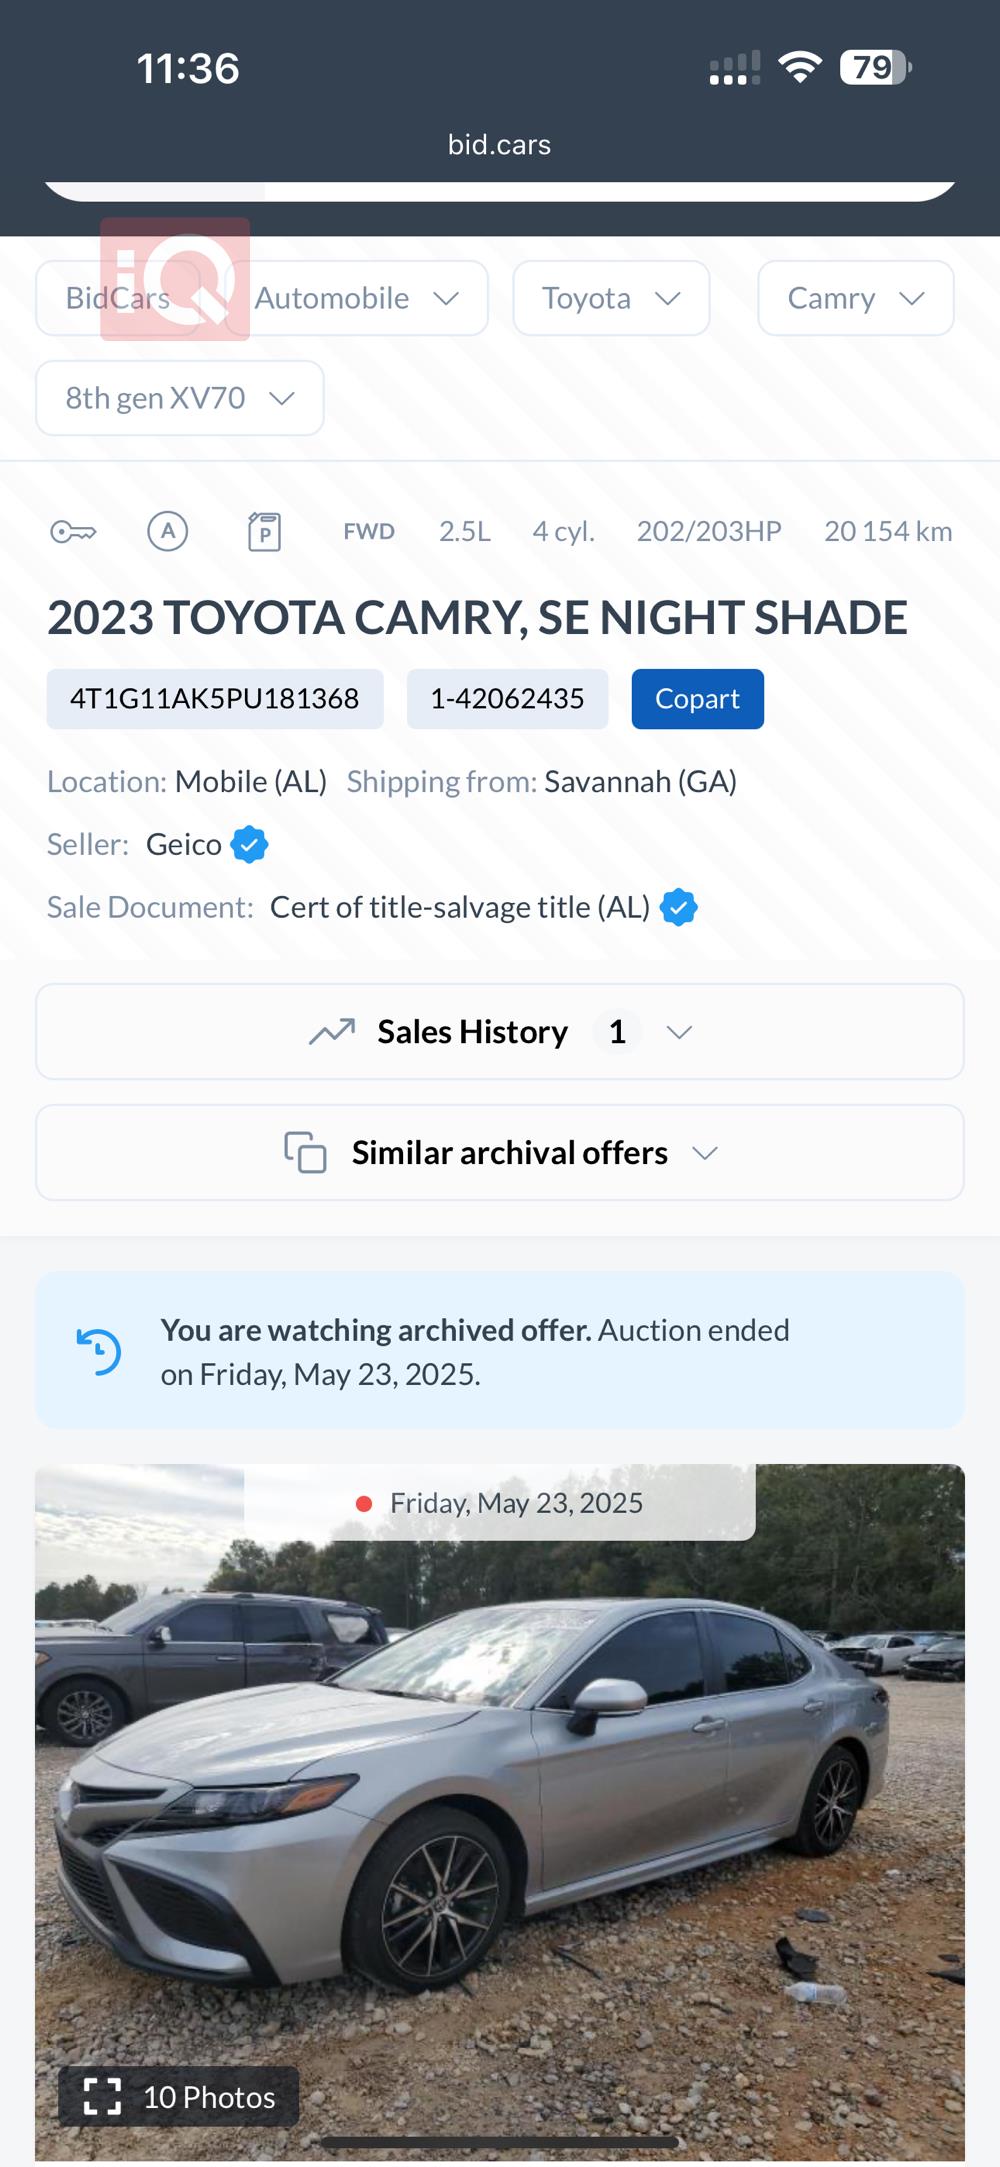Click the similar offers copy icon
The height and width of the screenshot is (2167, 1000).
305,1153
